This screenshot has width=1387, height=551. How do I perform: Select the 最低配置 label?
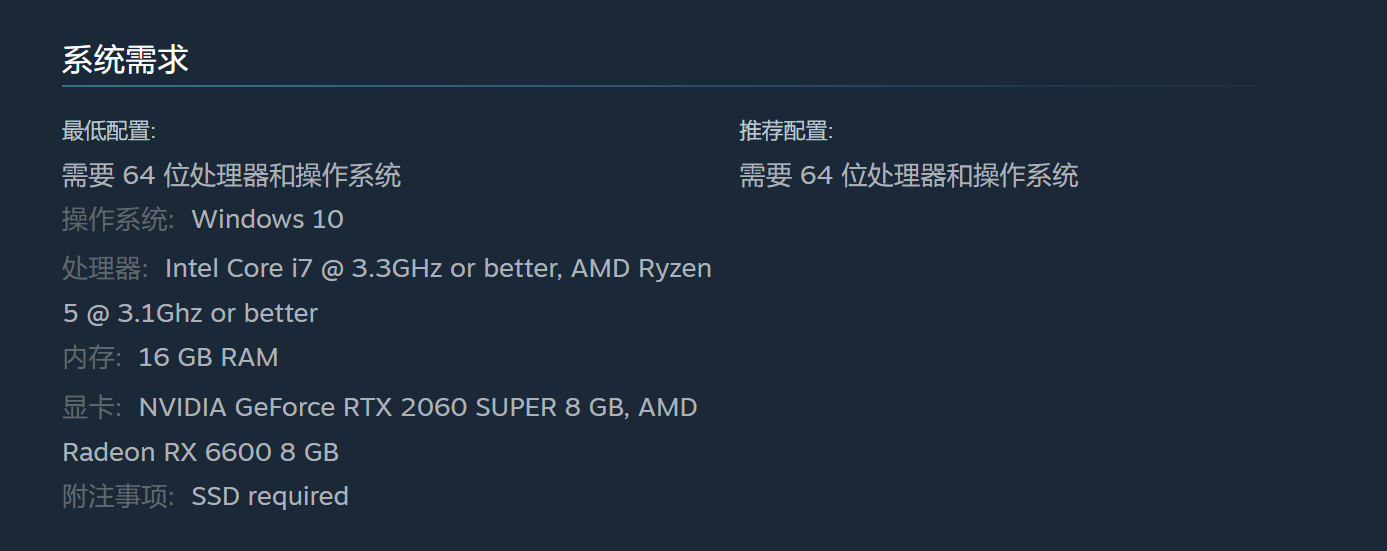pyautogui.click(x=108, y=131)
